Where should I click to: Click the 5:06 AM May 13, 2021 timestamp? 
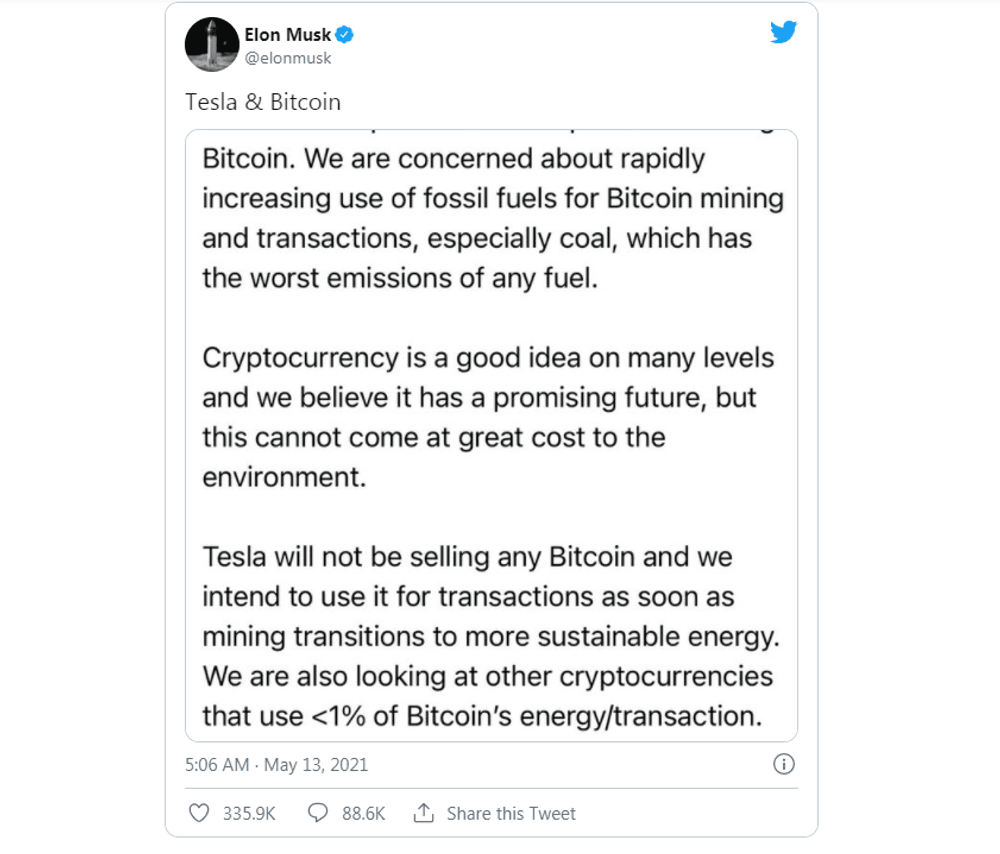click(277, 765)
